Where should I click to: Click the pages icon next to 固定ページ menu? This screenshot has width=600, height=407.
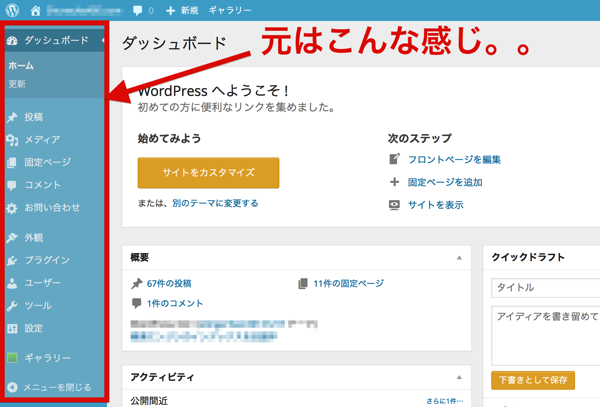(x=12, y=163)
